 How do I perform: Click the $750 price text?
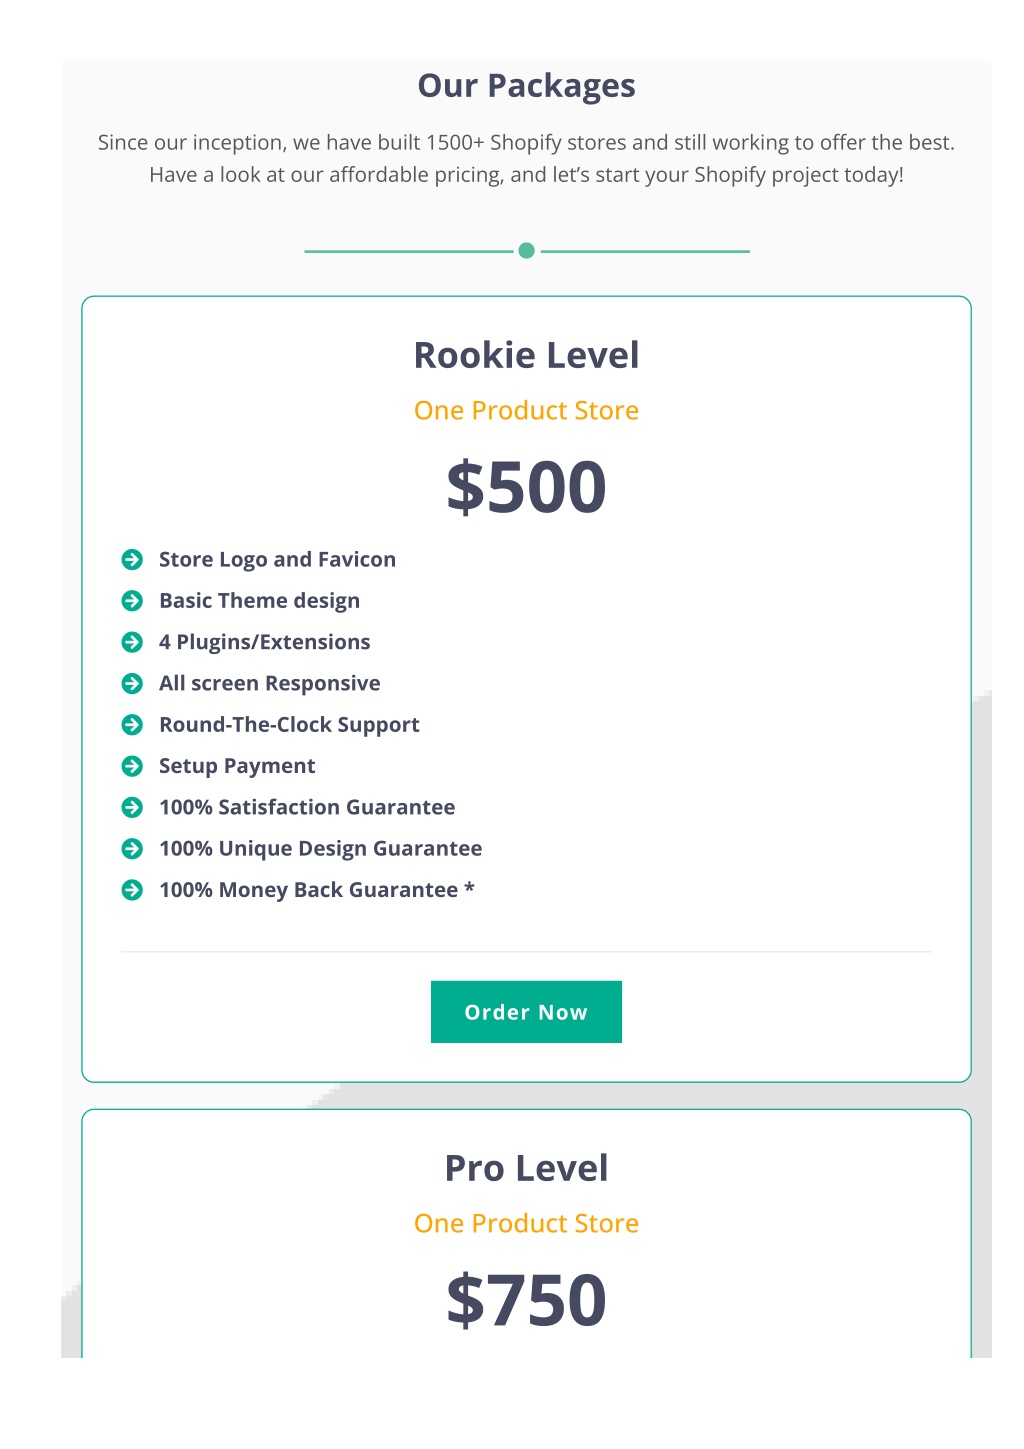click(526, 1301)
